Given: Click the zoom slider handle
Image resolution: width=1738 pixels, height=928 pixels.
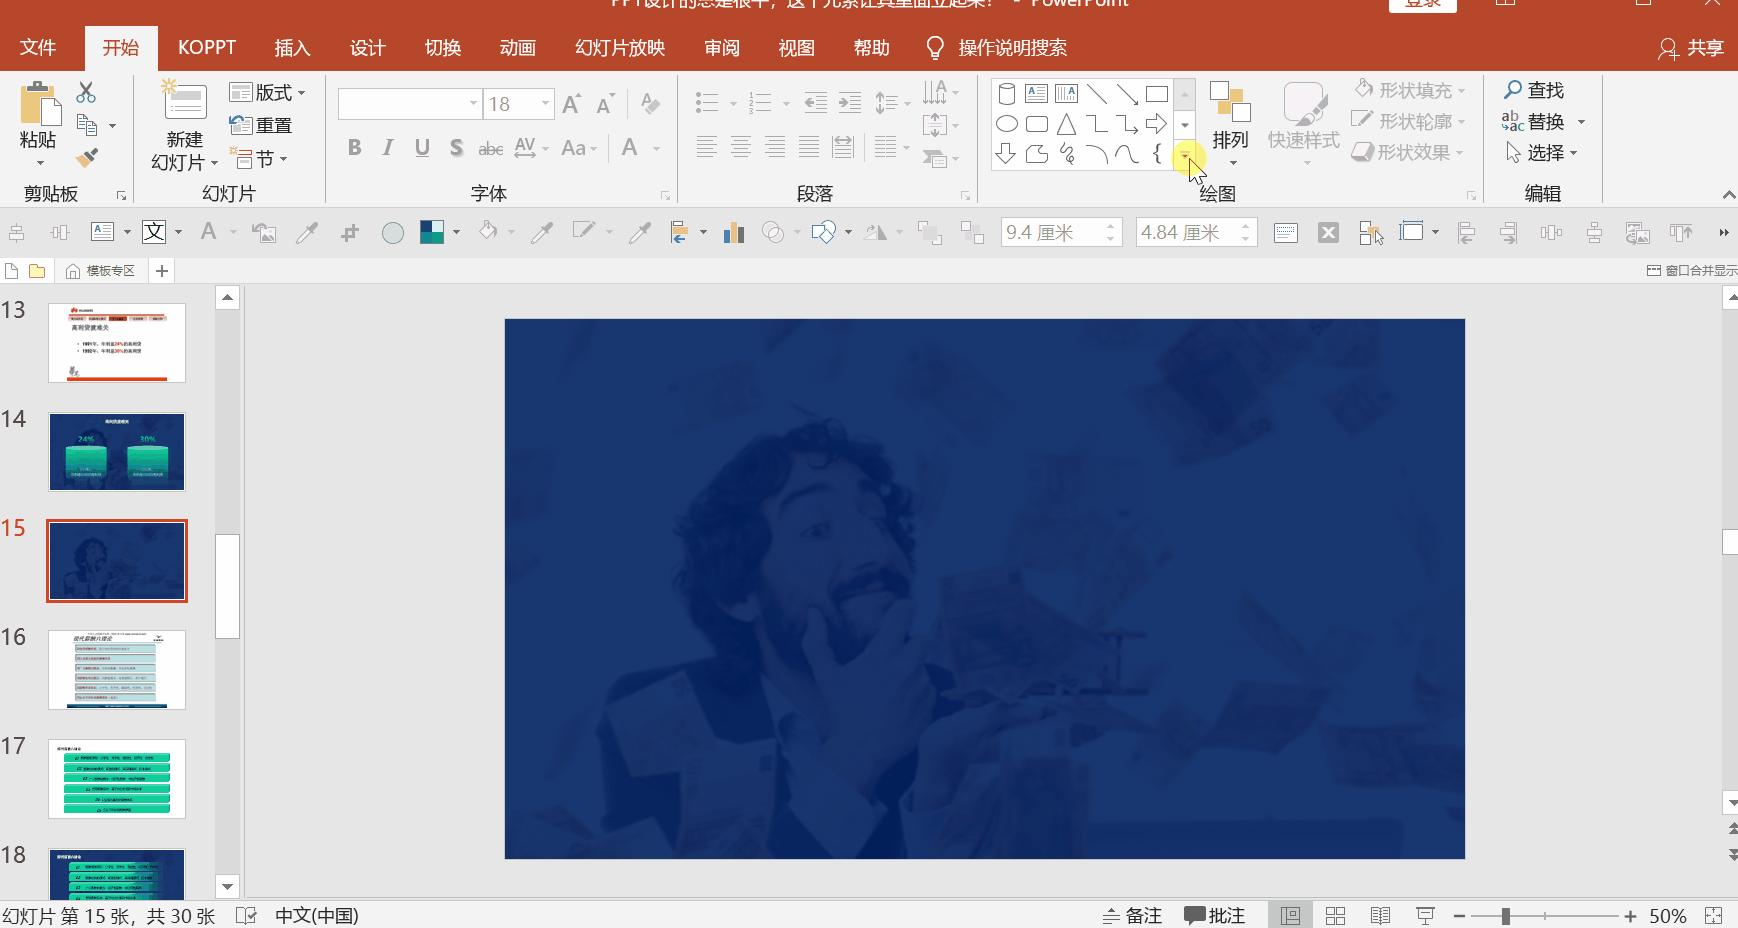Looking at the screenshot, I should point(1505,915).
